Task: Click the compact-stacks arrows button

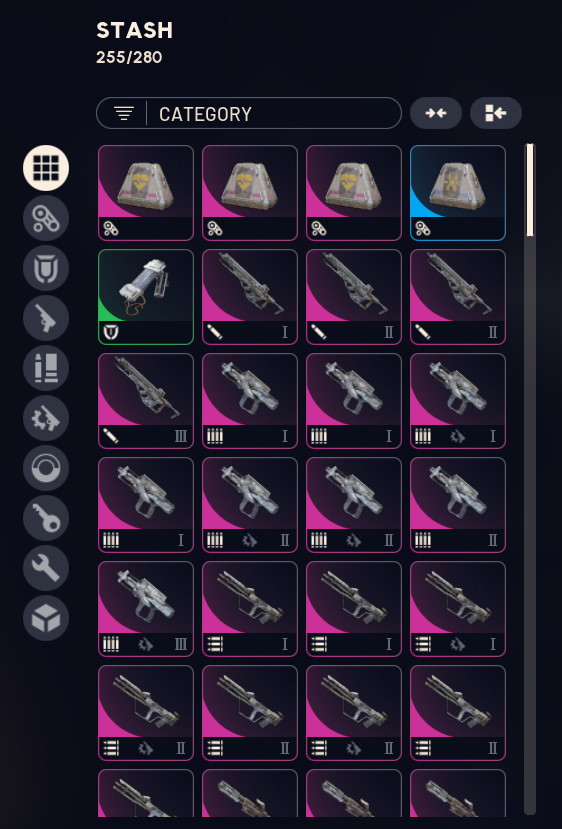Action: point(436,113)
